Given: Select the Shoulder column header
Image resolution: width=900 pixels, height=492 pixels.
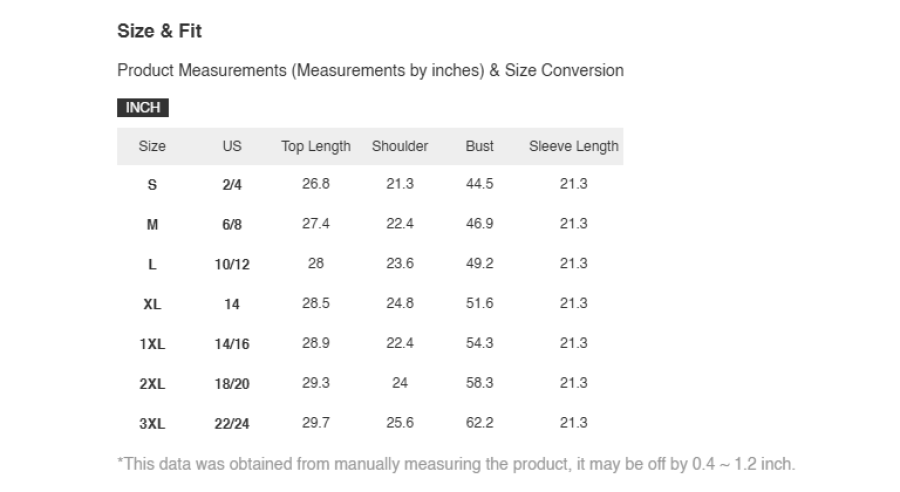Looking at the screenshot, I should (400, 146).
